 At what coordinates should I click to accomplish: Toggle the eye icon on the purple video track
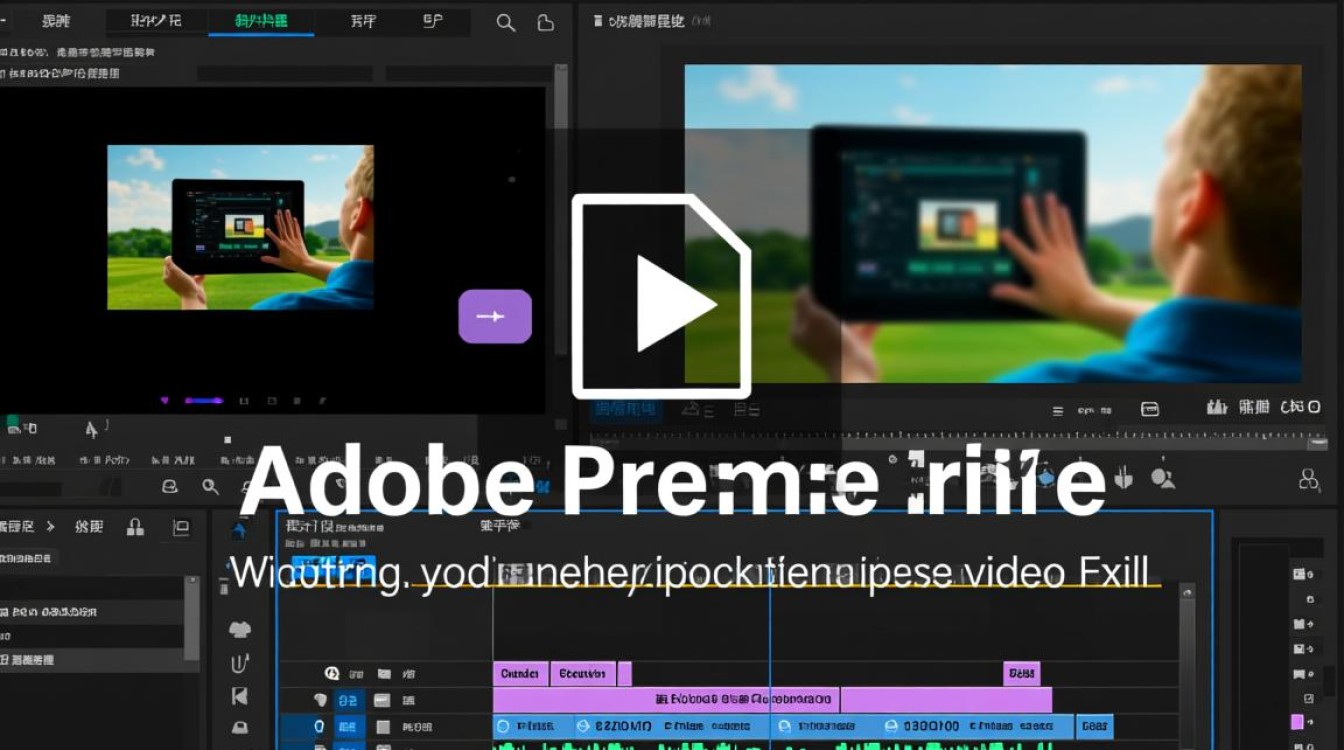[320, 700]
